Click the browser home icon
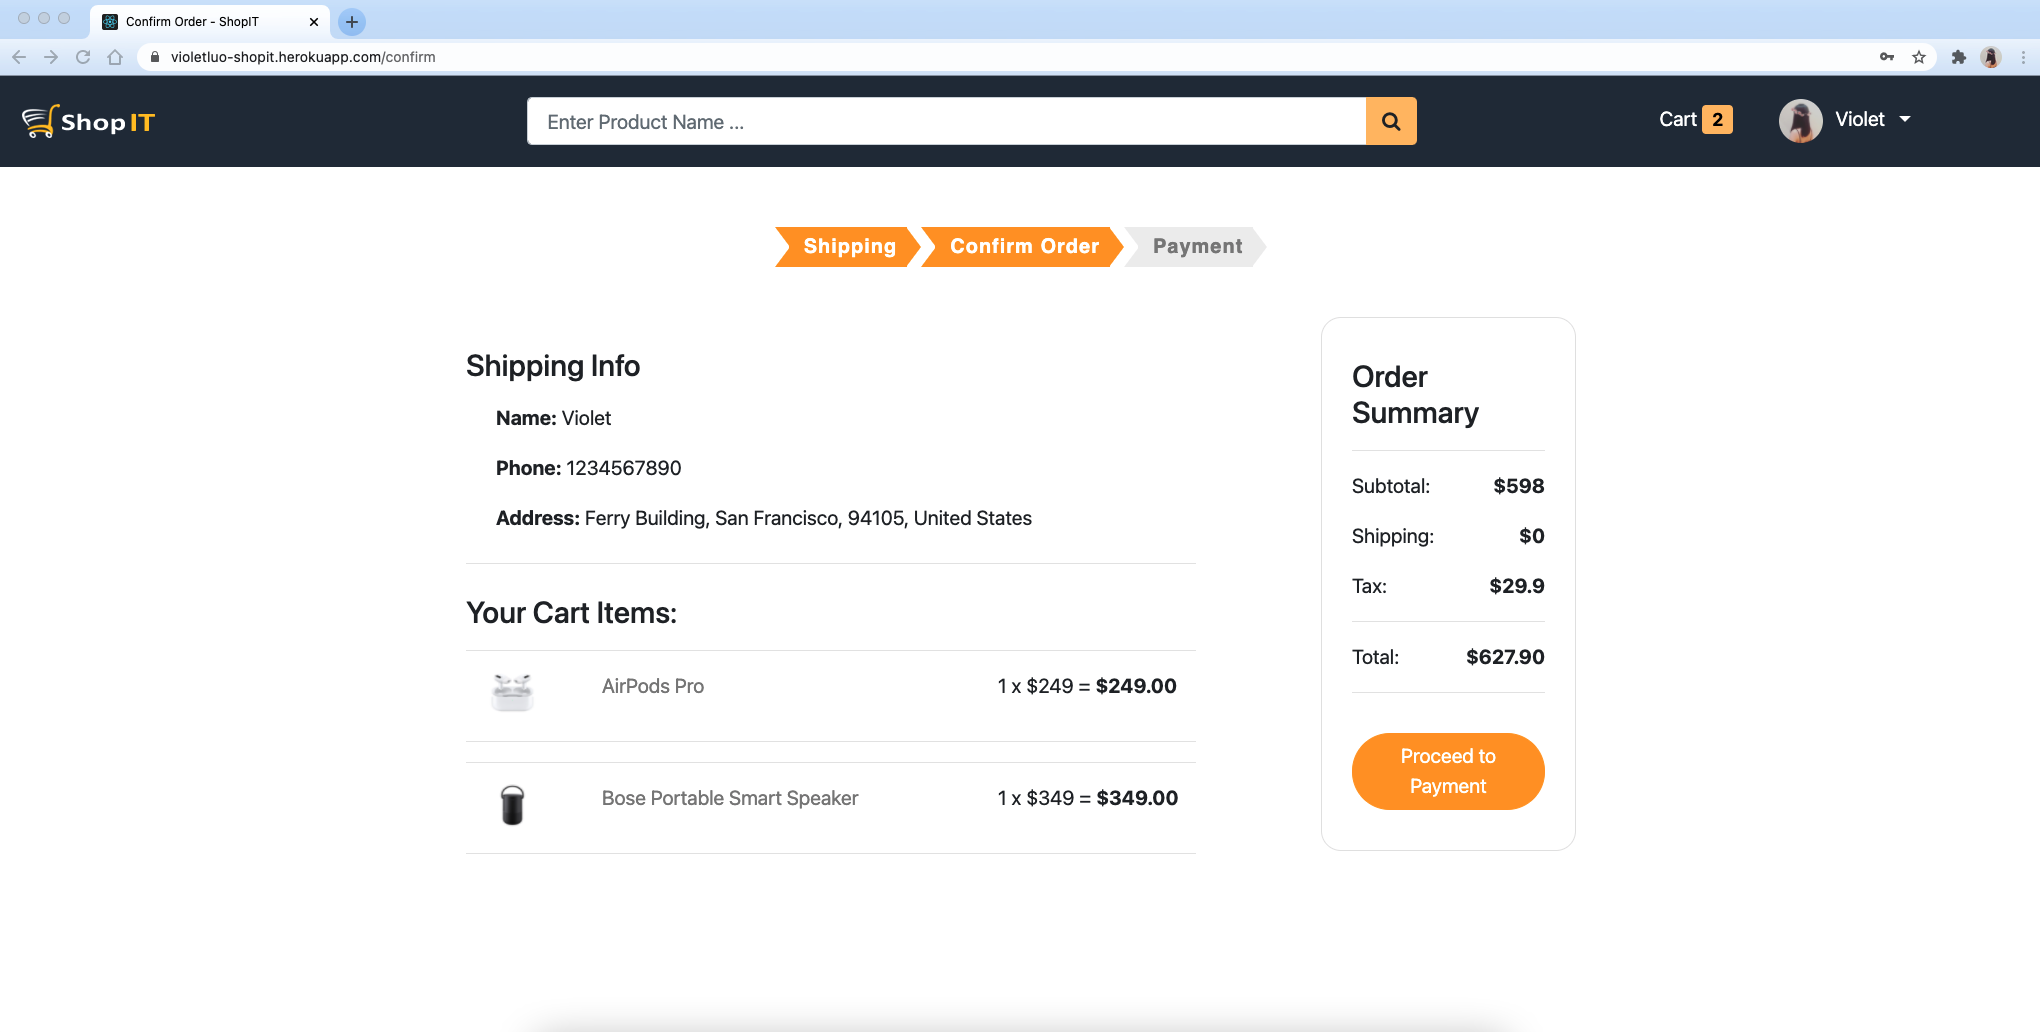The image size is (2040, 1032). (x=115, y=57)
